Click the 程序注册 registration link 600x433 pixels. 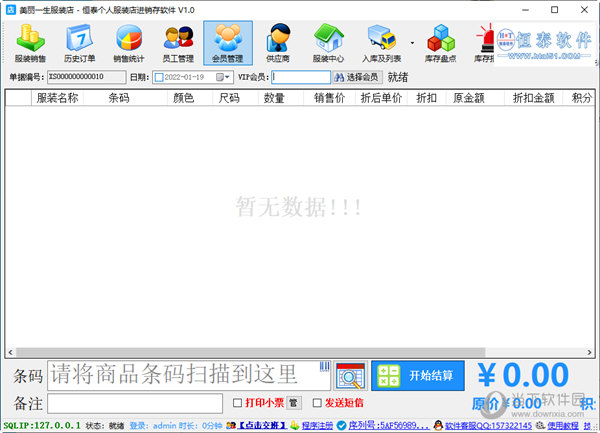point(317,425)
